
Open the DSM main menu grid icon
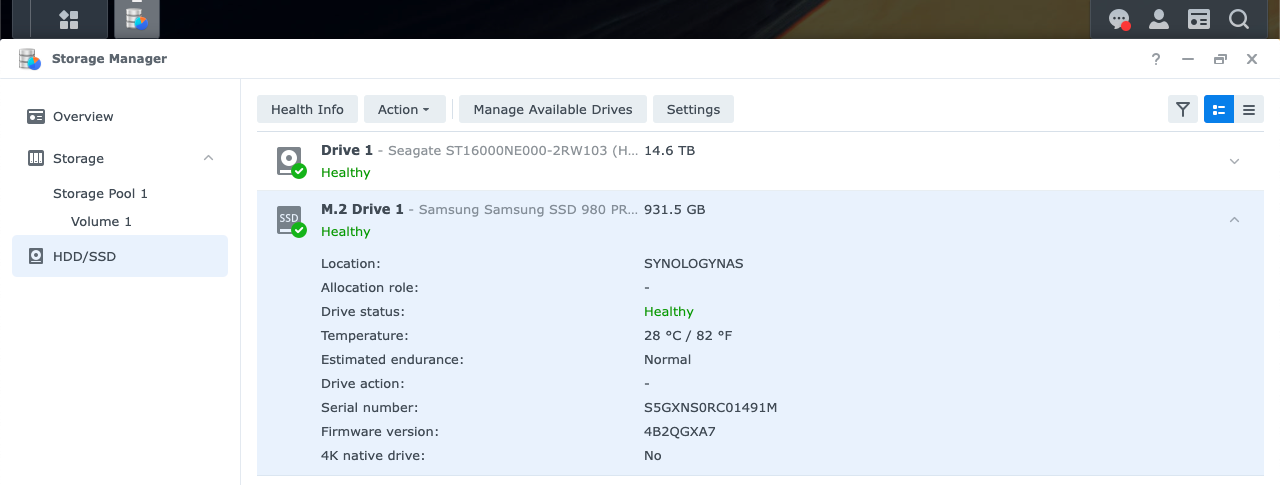pyautogui.click(x=69, y=19)
